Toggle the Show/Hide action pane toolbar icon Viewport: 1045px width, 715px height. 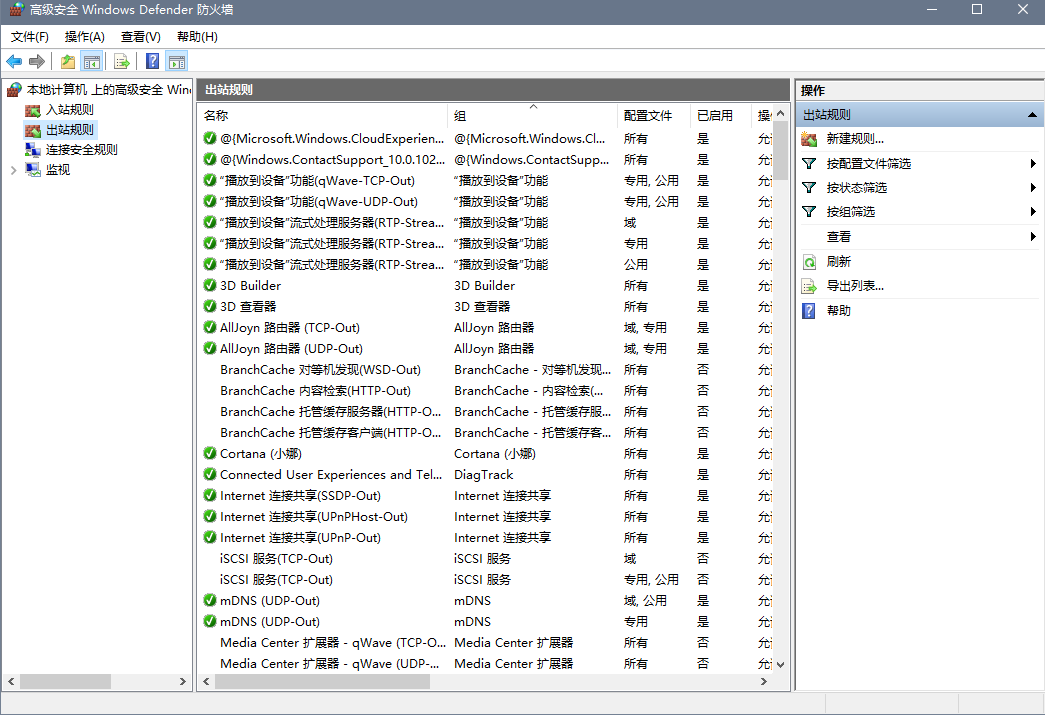click(177, 61)
